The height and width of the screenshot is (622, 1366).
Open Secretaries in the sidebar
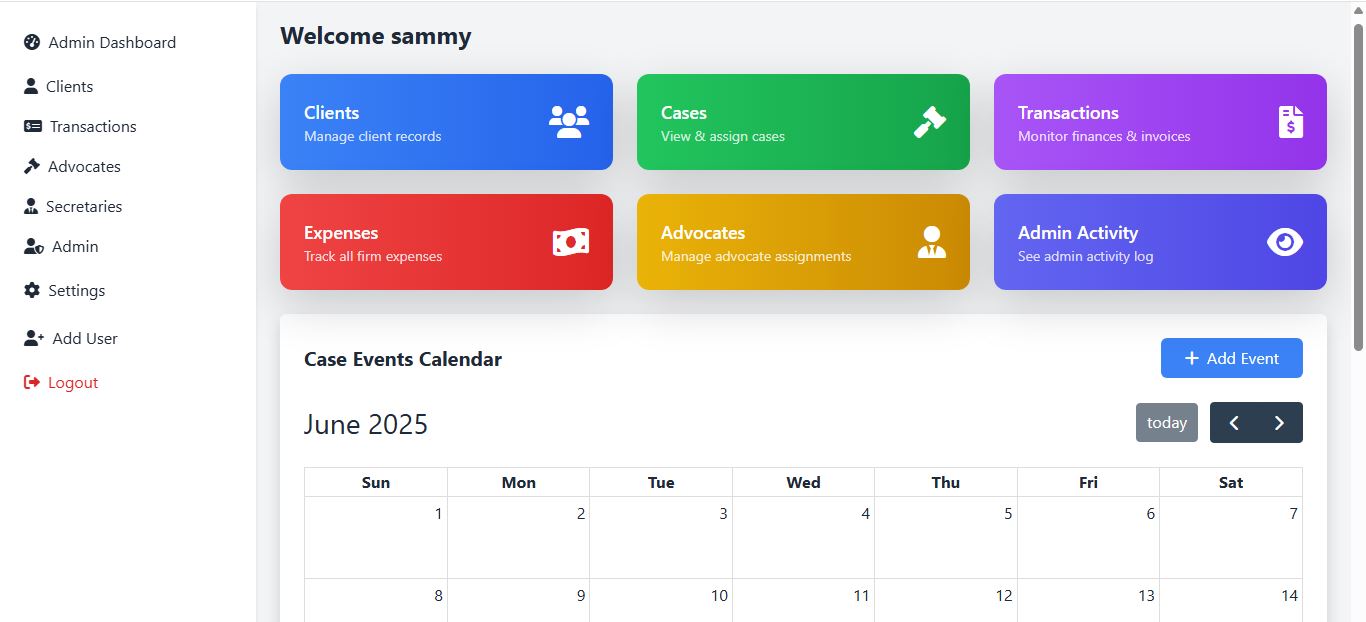83,206
